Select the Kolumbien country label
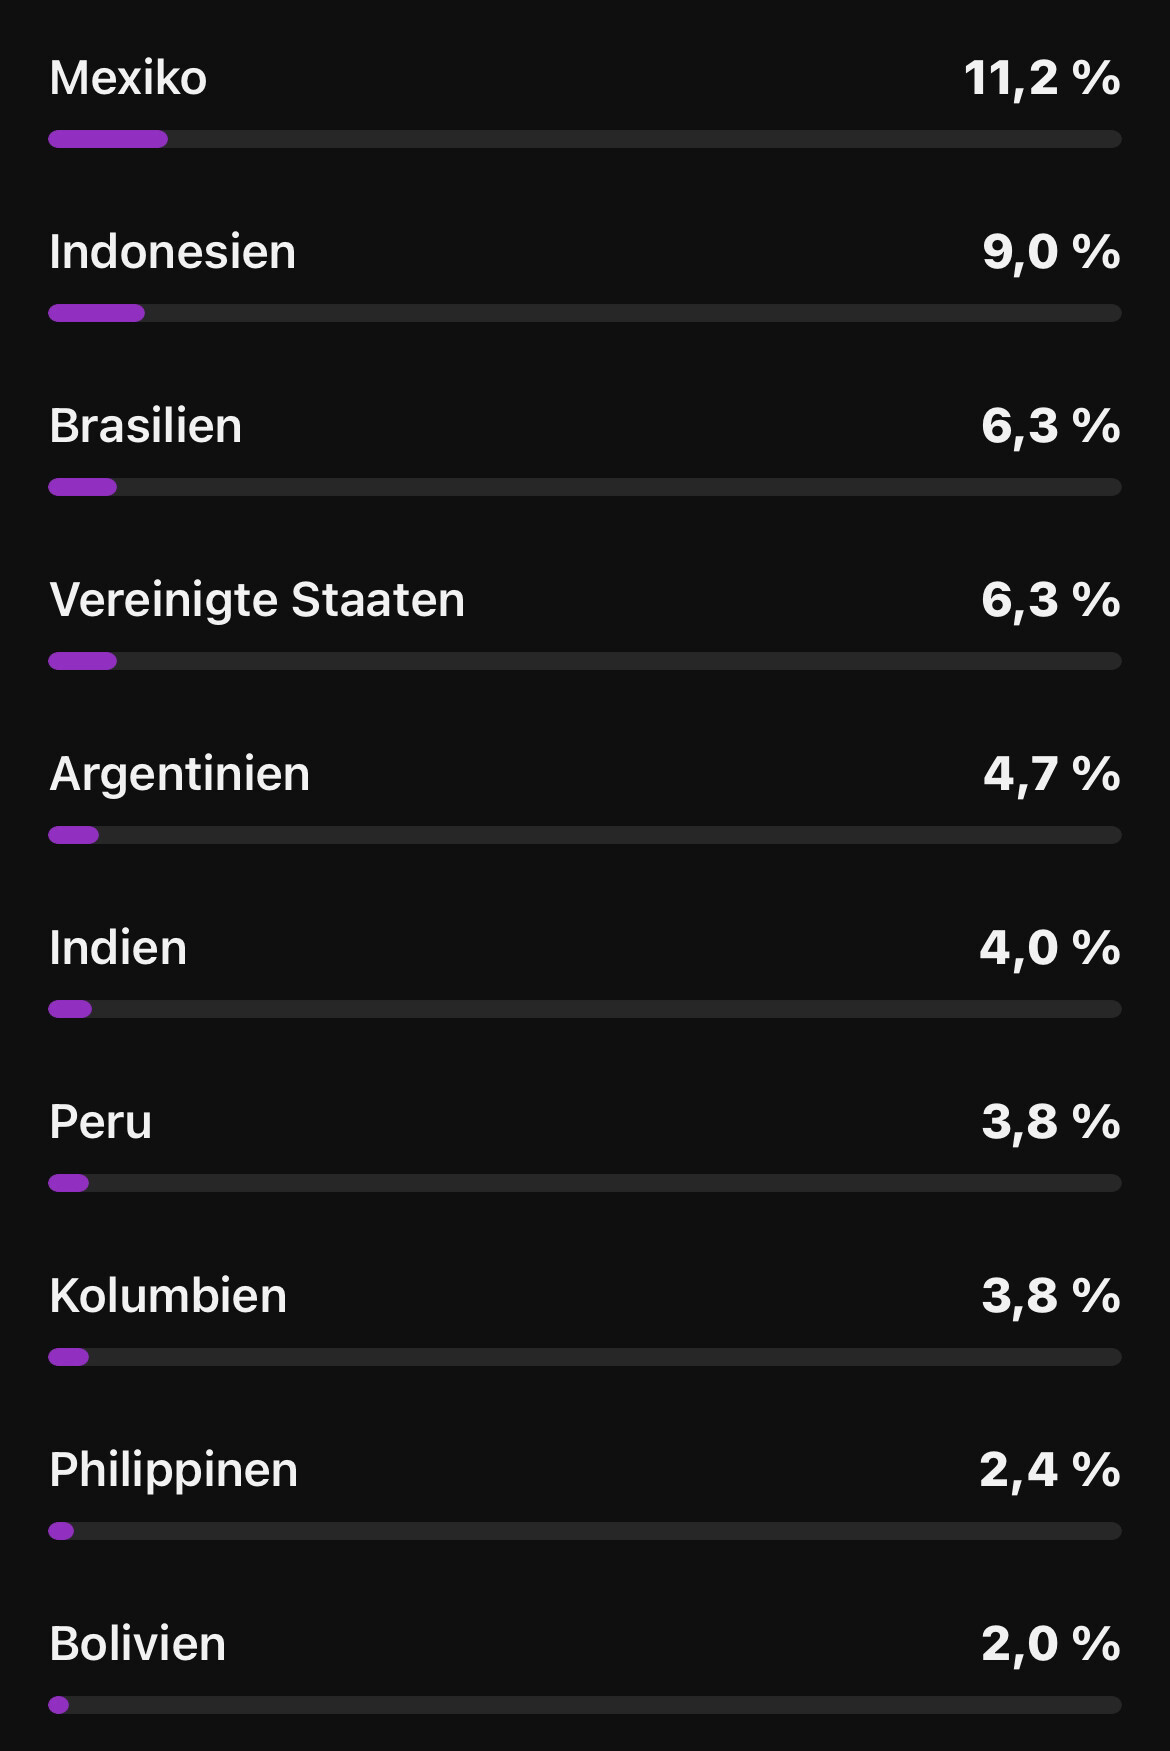The height and width of the screenshot is (1751, 1170). pyautogui.click(x=168, y=1296)
